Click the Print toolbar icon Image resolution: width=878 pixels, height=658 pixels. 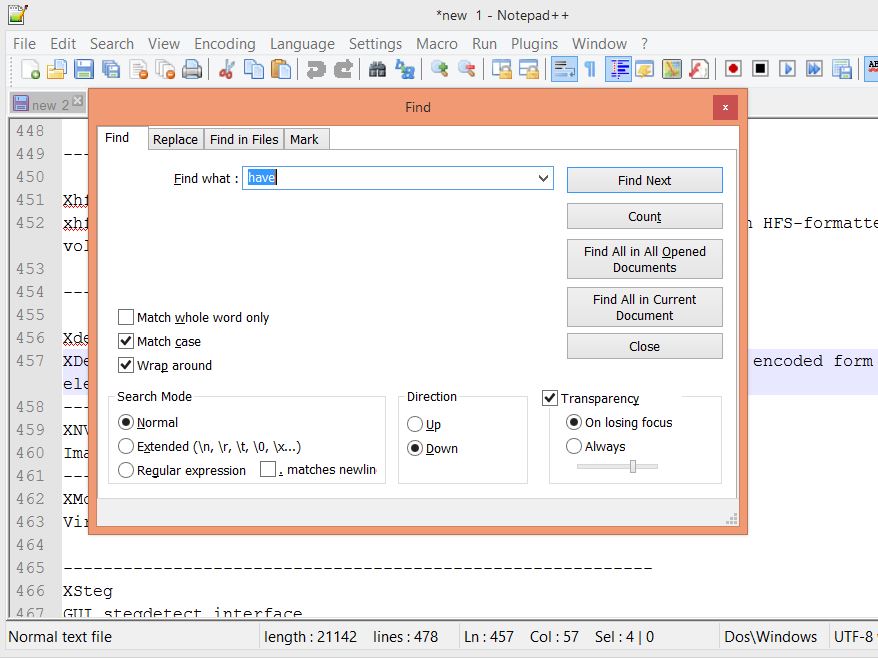[x=192, y=69]
